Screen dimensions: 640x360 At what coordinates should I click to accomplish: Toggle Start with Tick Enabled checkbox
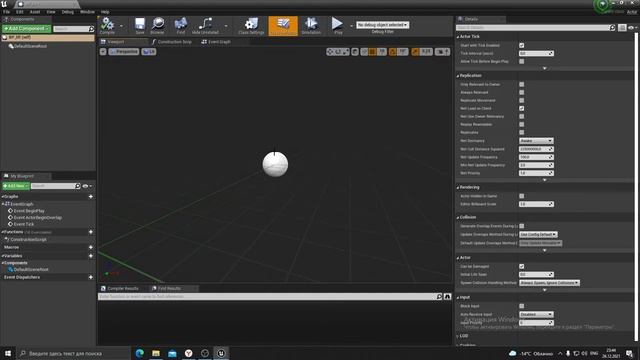tap(522, 45)
